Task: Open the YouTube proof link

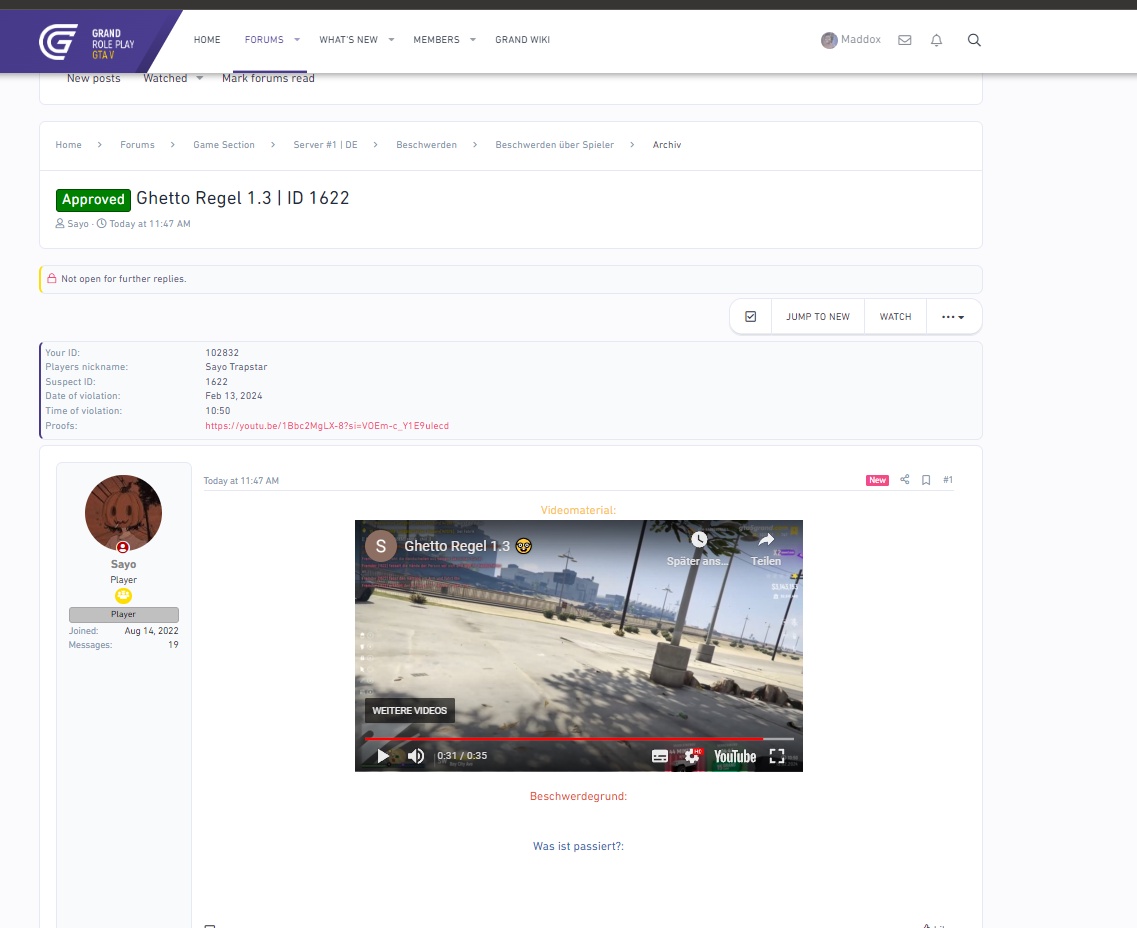Action: pos(325,425)
